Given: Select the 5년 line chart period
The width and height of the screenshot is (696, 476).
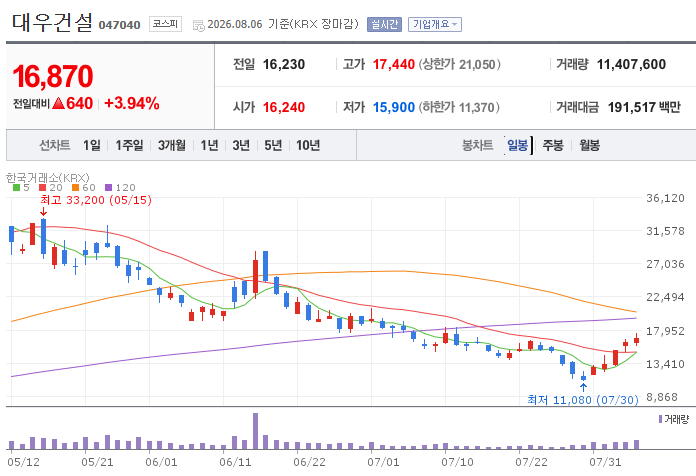Looking at the screenshot, I should [x=273, y=145].
